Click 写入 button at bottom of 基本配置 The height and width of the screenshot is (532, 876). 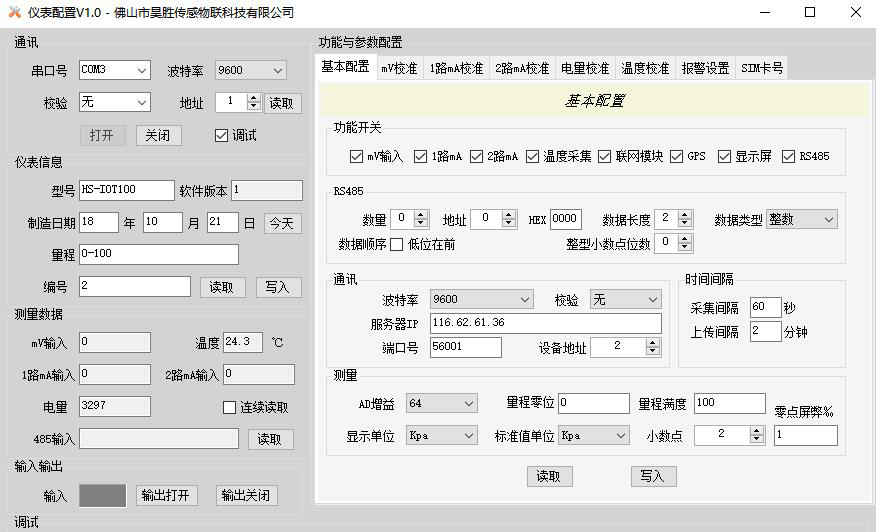pyautogui.click(x=653, y=476)
